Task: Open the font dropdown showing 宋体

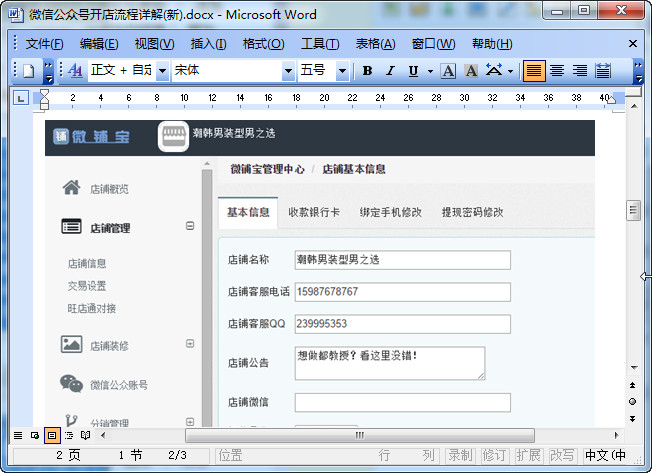Action: tap(288, 71)
